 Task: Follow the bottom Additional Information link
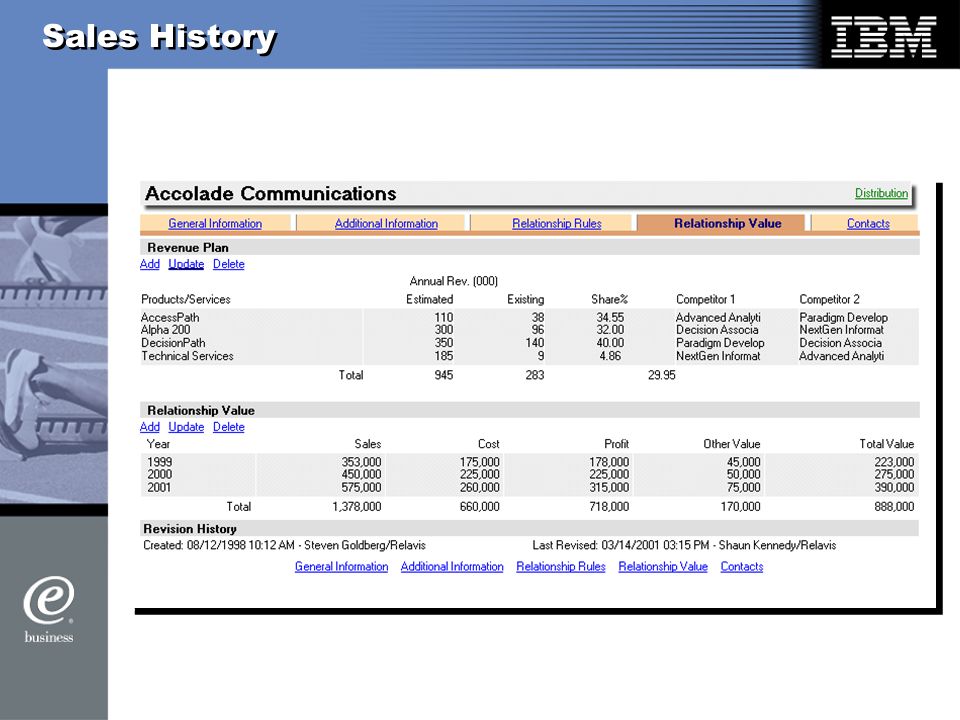pyautogui.click(x=452, y=566)
